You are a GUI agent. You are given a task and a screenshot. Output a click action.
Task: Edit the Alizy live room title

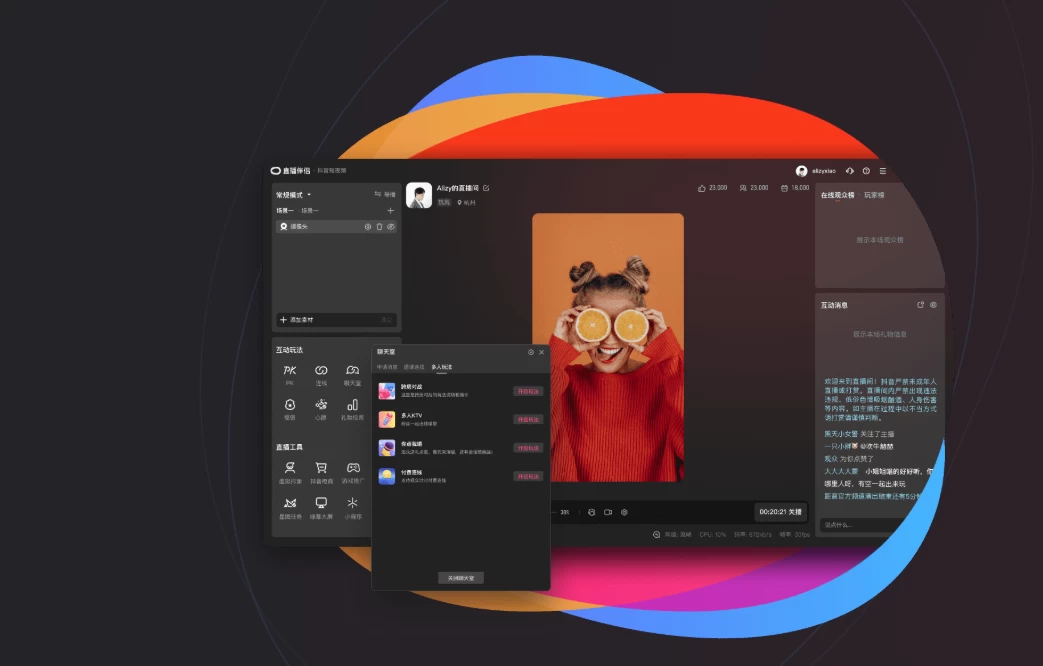(486, 188)
